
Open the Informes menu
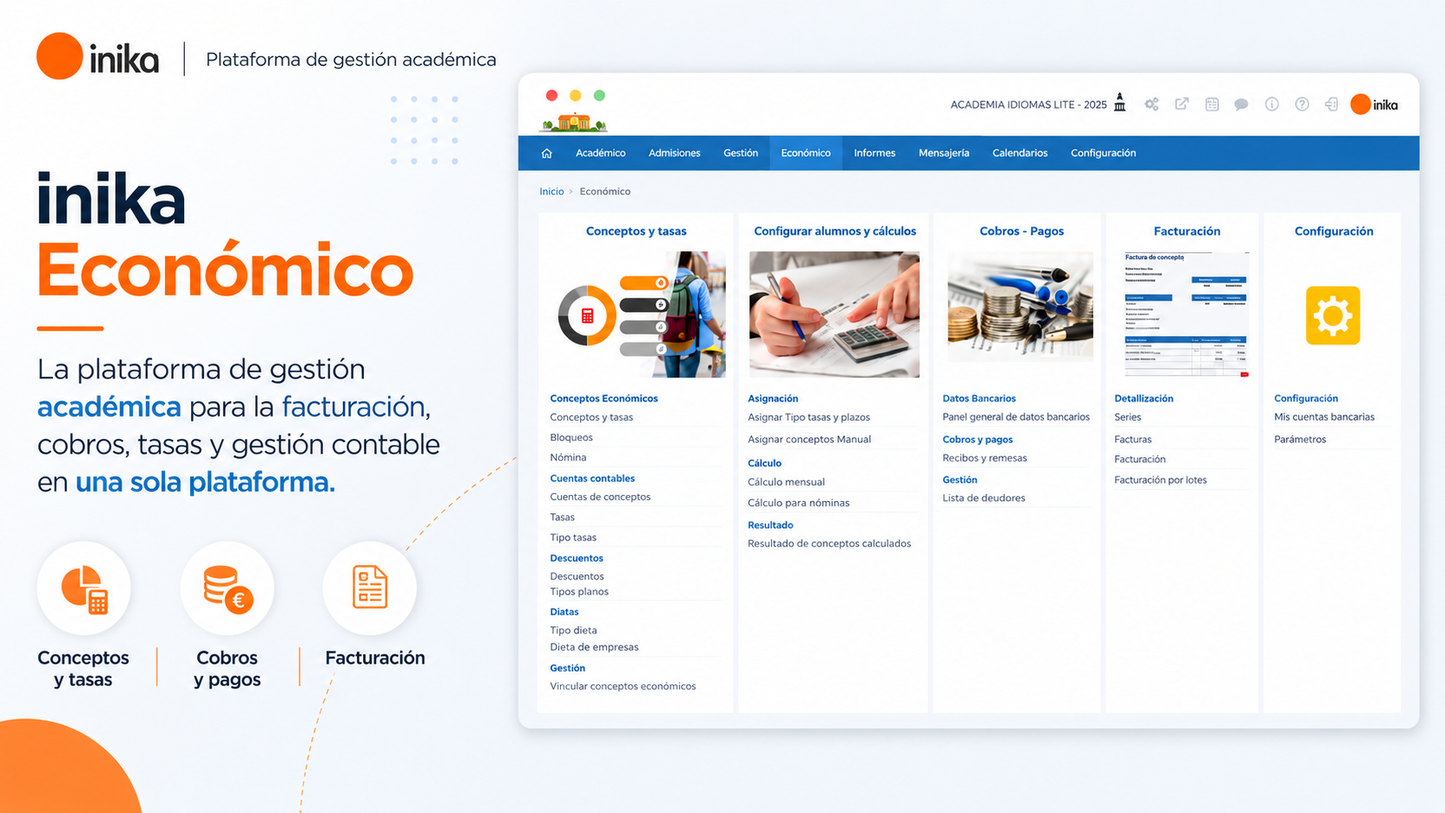(875, 153)
